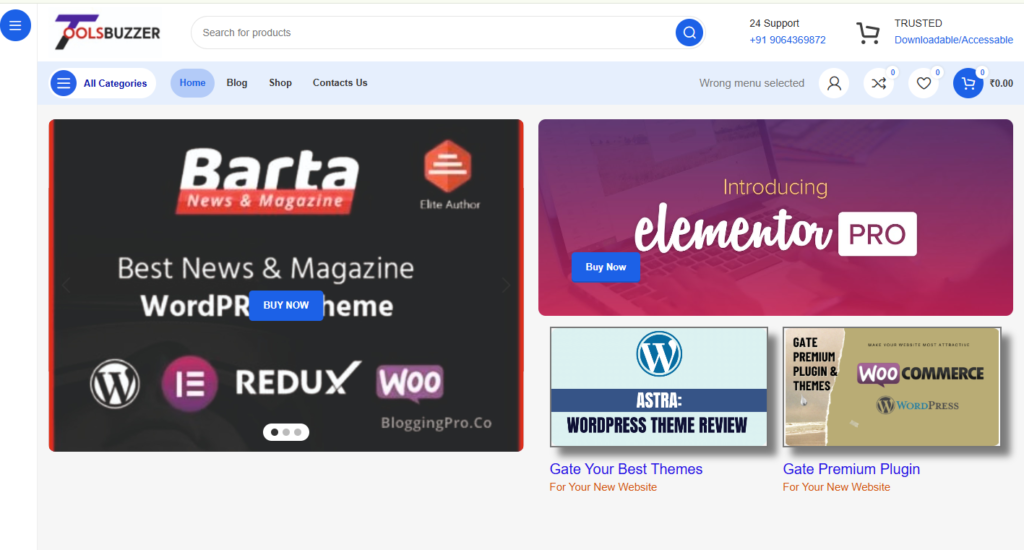Viewport: 1024px width, 550px height.
Task: Open Gate Your Best Themes link
Action: [626, 469]
